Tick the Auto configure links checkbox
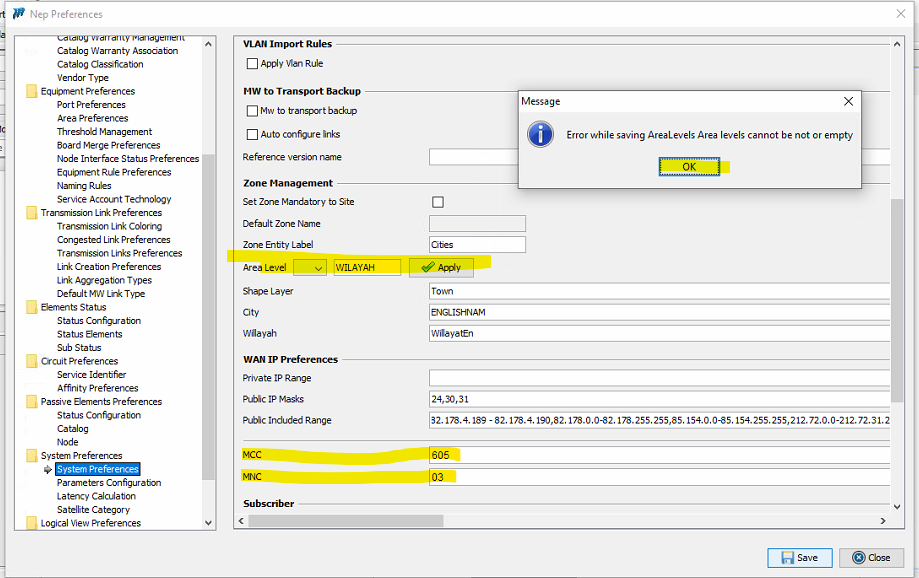Image resolution: width=919 pixels, height=578 pixels. (x=252, y=134)
